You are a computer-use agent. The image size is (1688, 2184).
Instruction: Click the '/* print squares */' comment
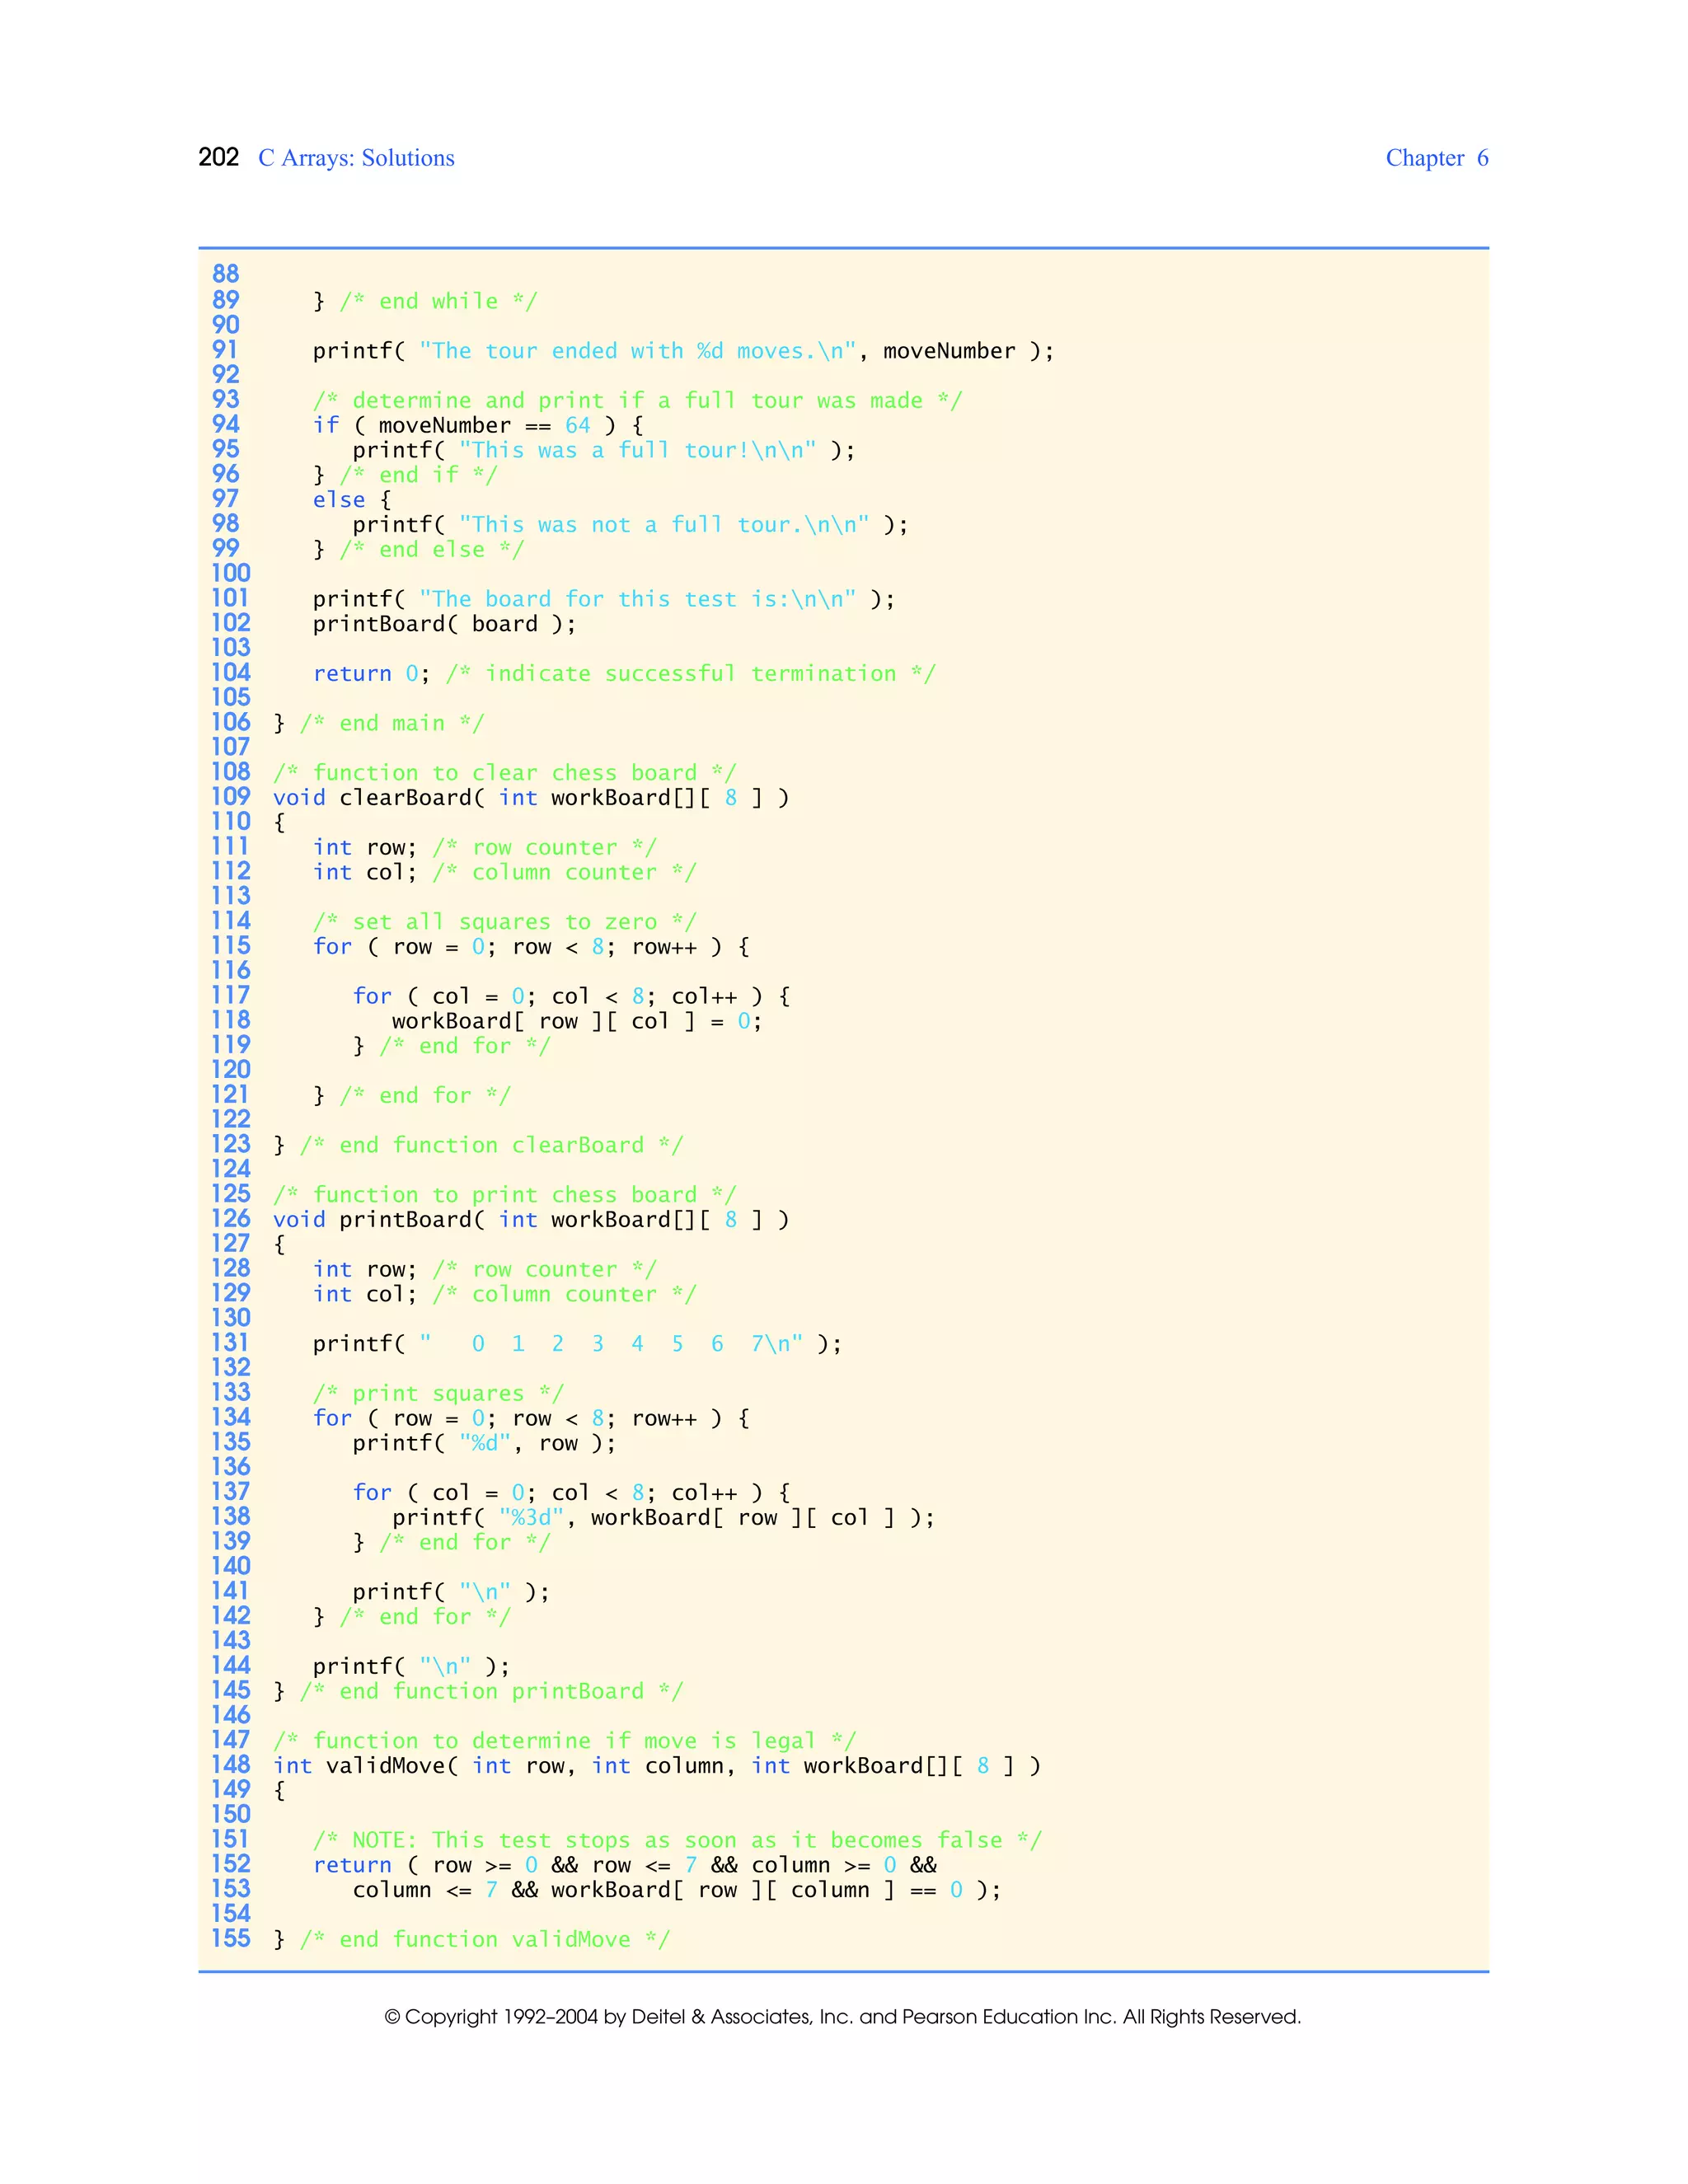[x=438, y=1393]
